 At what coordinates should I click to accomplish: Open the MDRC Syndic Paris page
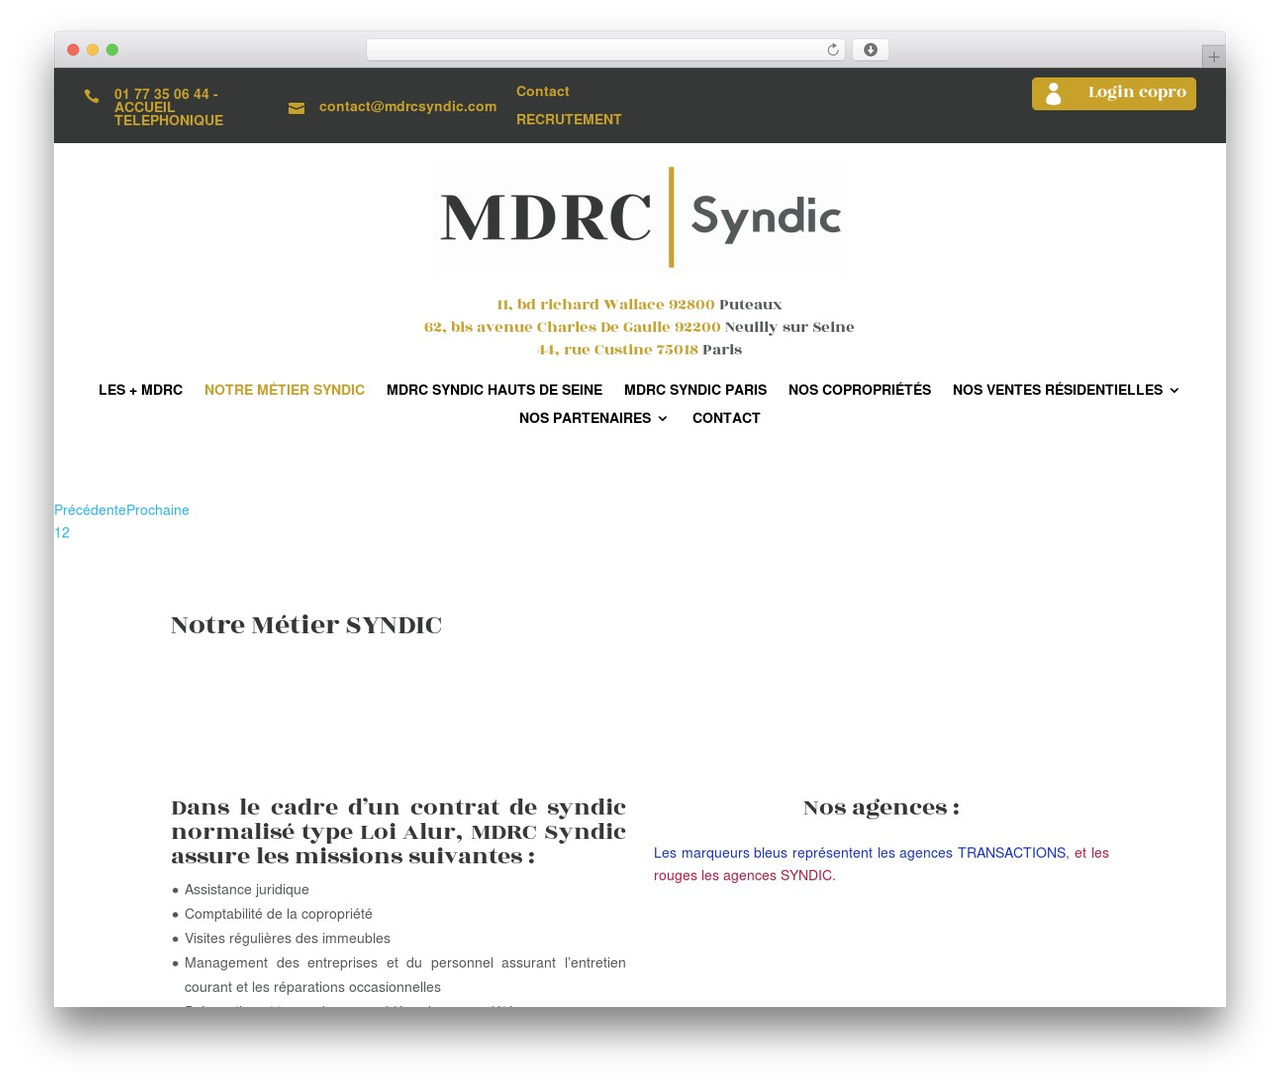click(x=695, y=390)
